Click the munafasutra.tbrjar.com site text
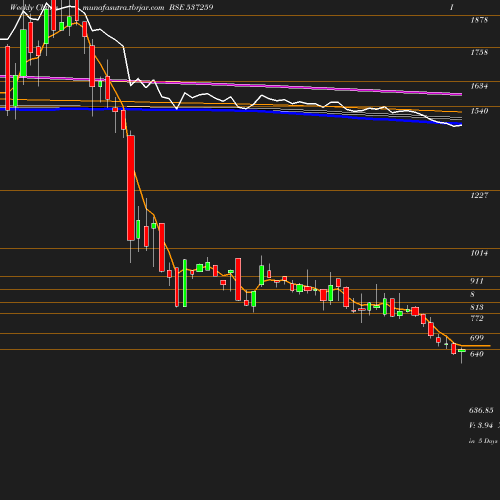This screenshot has width=500, height=500. point(123,8)
